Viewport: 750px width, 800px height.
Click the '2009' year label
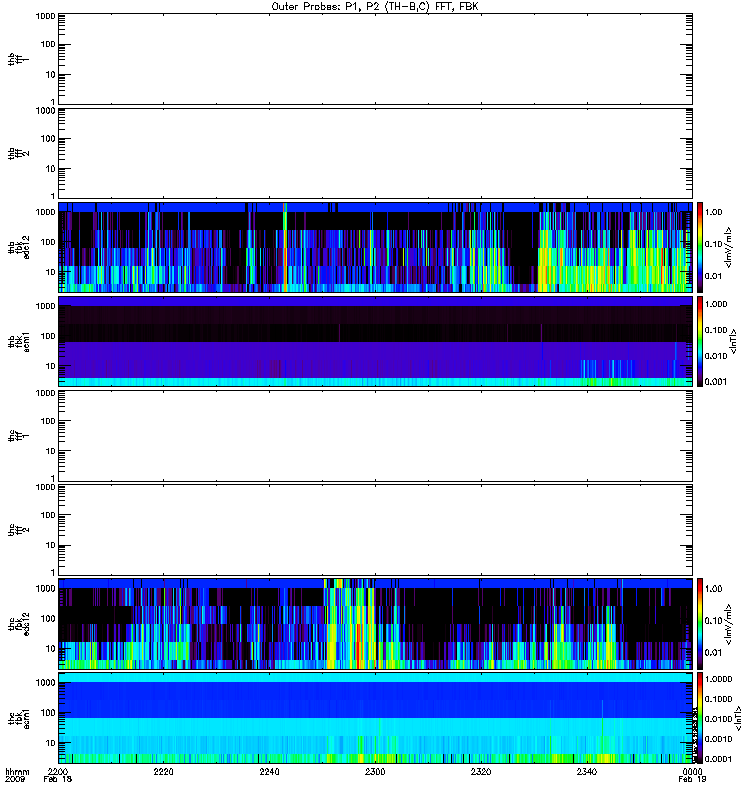point(13,780)
